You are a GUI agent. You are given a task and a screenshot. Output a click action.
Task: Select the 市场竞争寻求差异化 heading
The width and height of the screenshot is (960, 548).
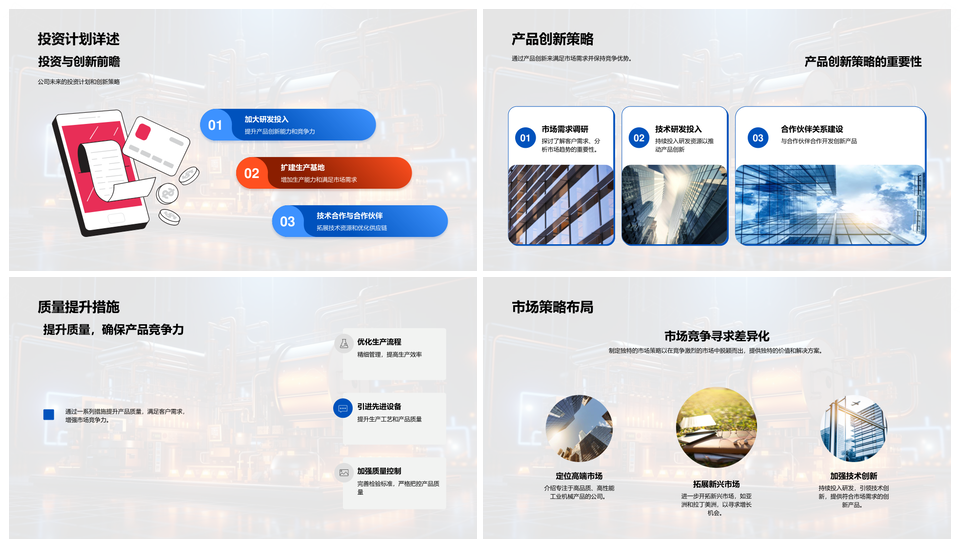tap(716, 336)
